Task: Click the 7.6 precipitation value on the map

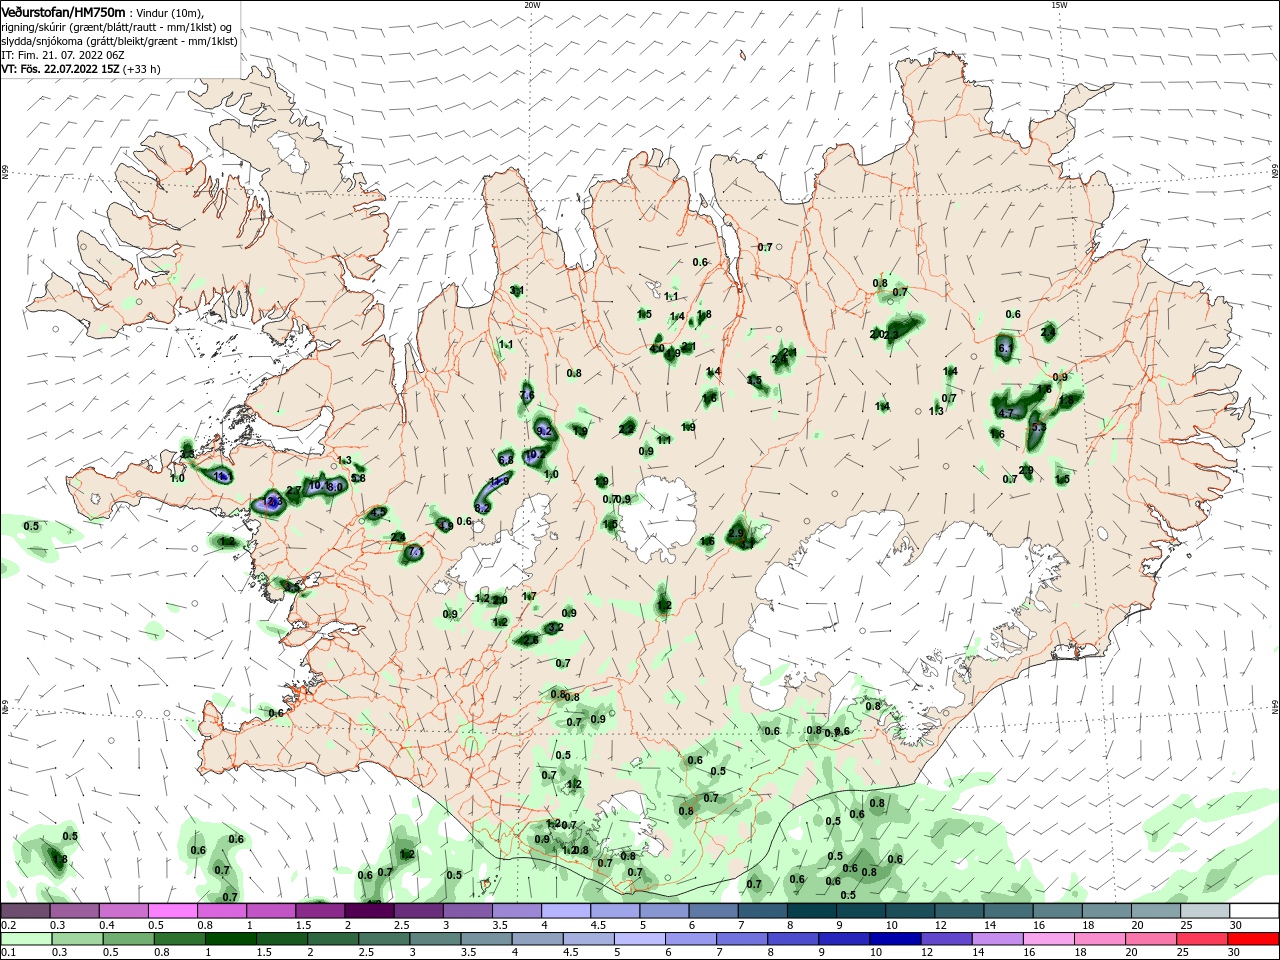Action: click(x=527, y=396)
